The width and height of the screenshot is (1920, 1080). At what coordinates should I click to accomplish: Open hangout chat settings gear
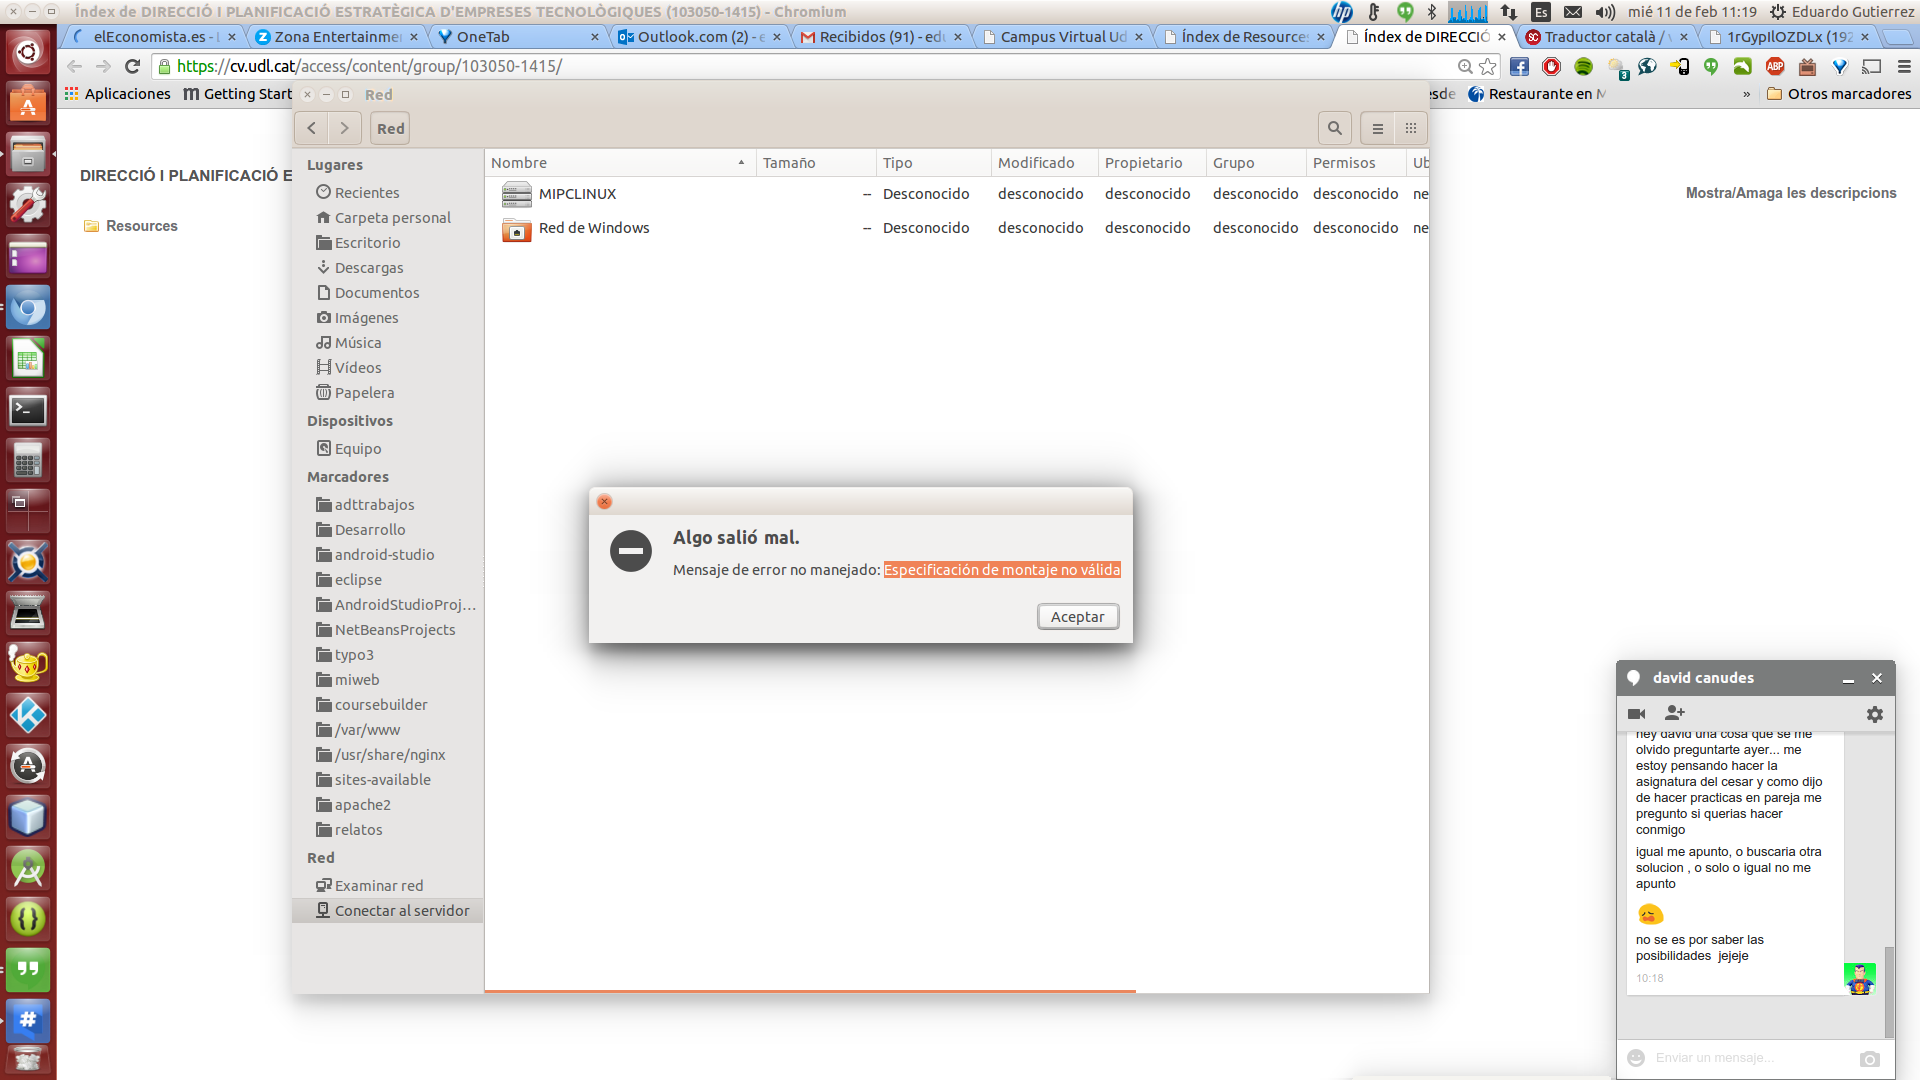[x=1875, y=714]
